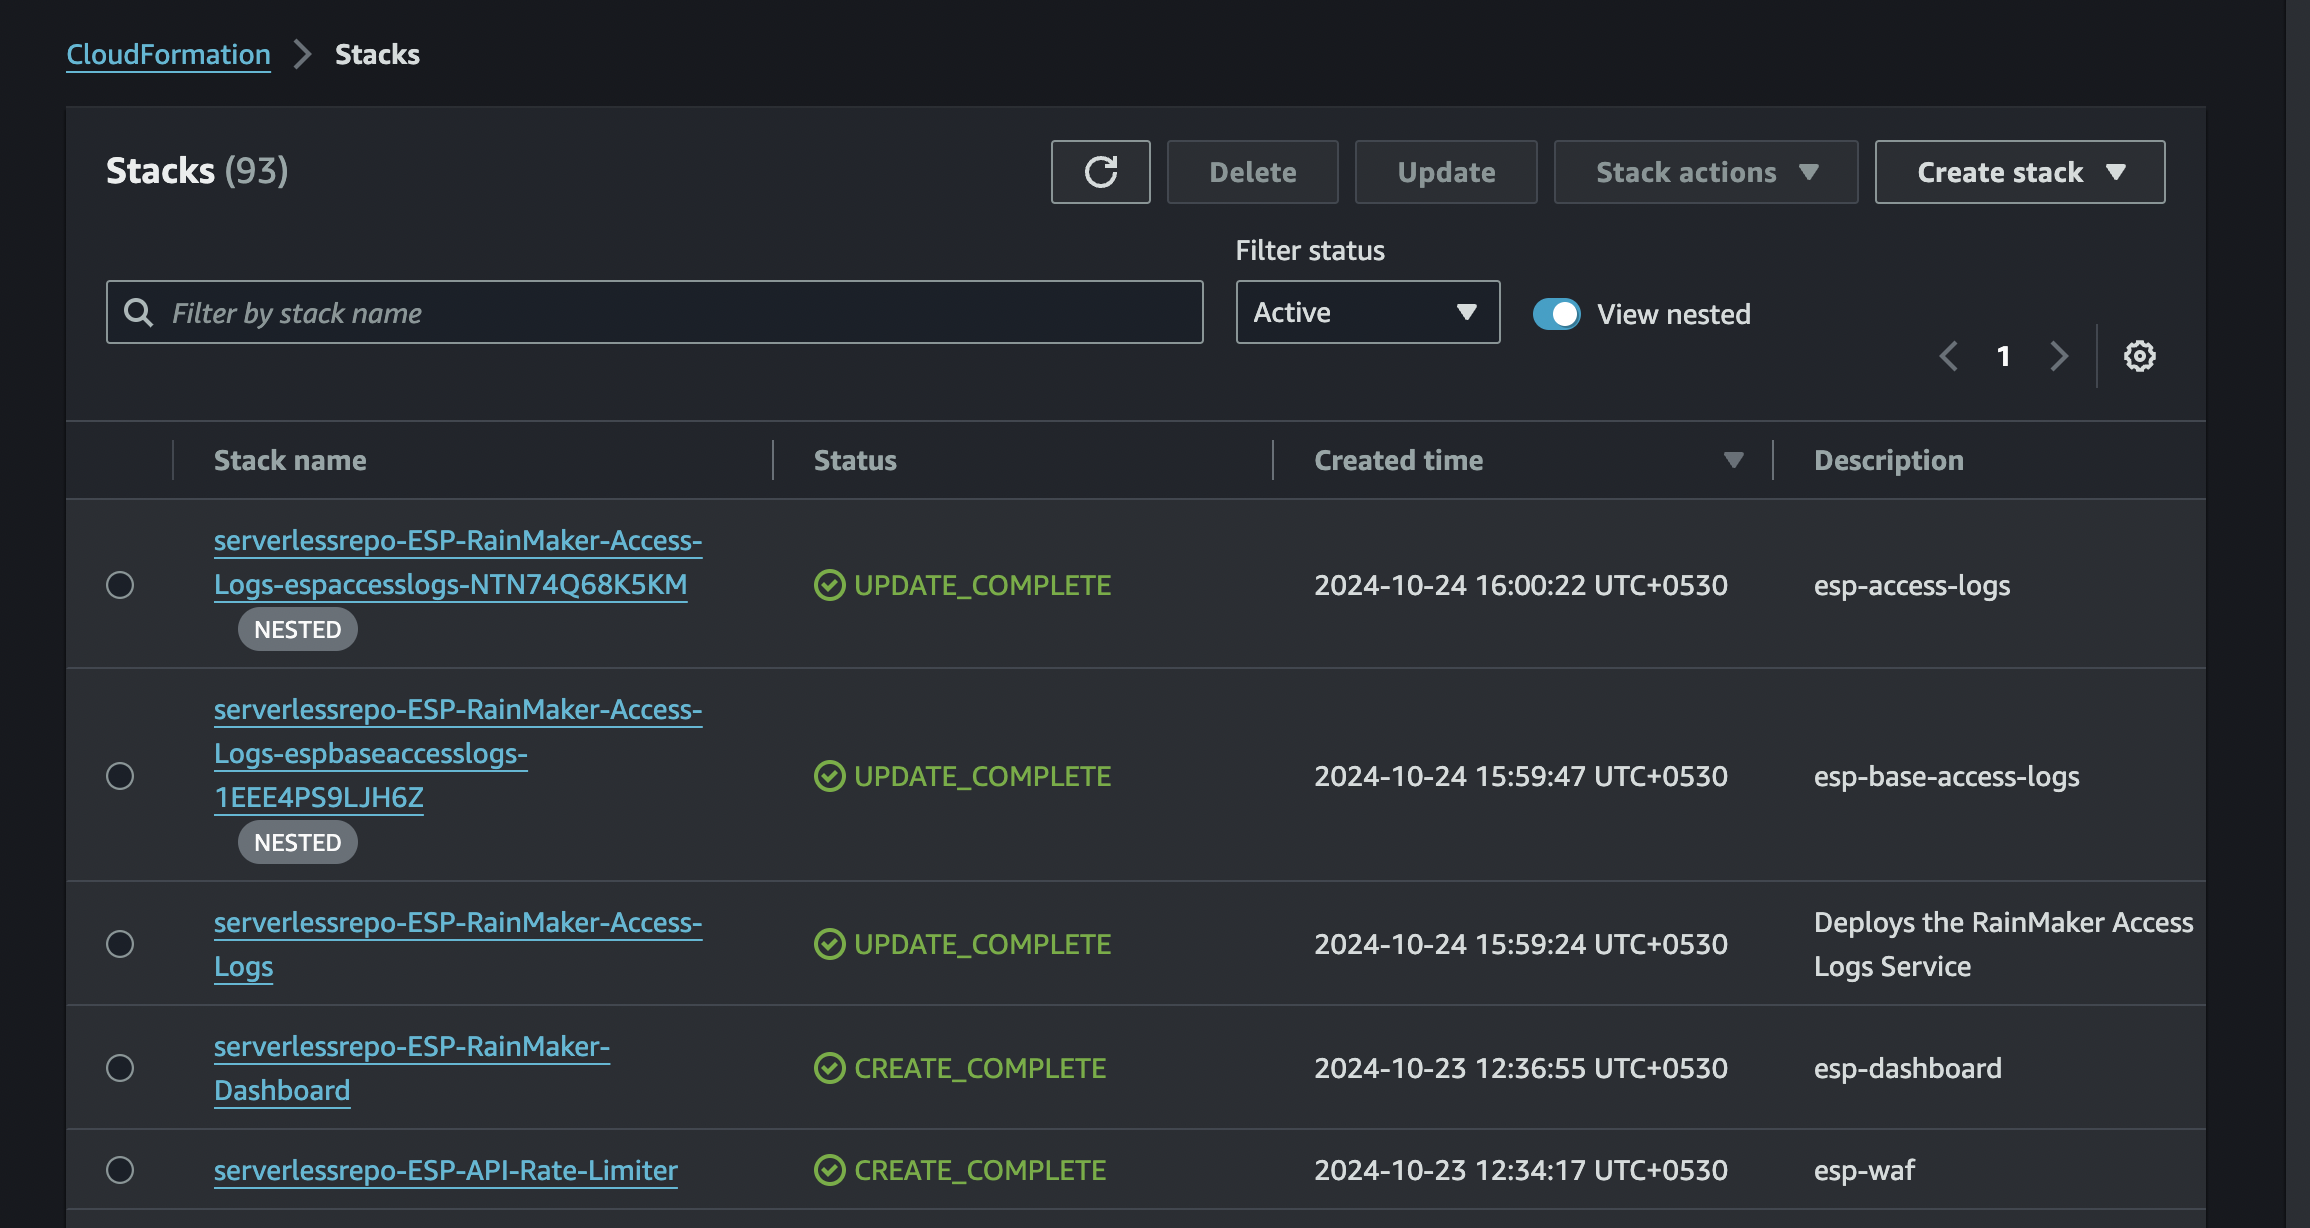Click the NTN74Q68K5KM stack's status icon
The image size is (2310, 1228).
829,585
